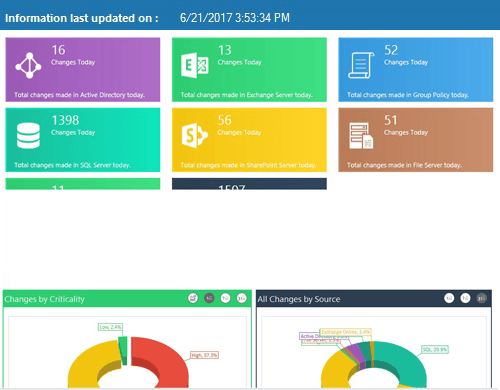
Task: Open chart options icon in Changes by Criticality
Action: tap(193, 298)
